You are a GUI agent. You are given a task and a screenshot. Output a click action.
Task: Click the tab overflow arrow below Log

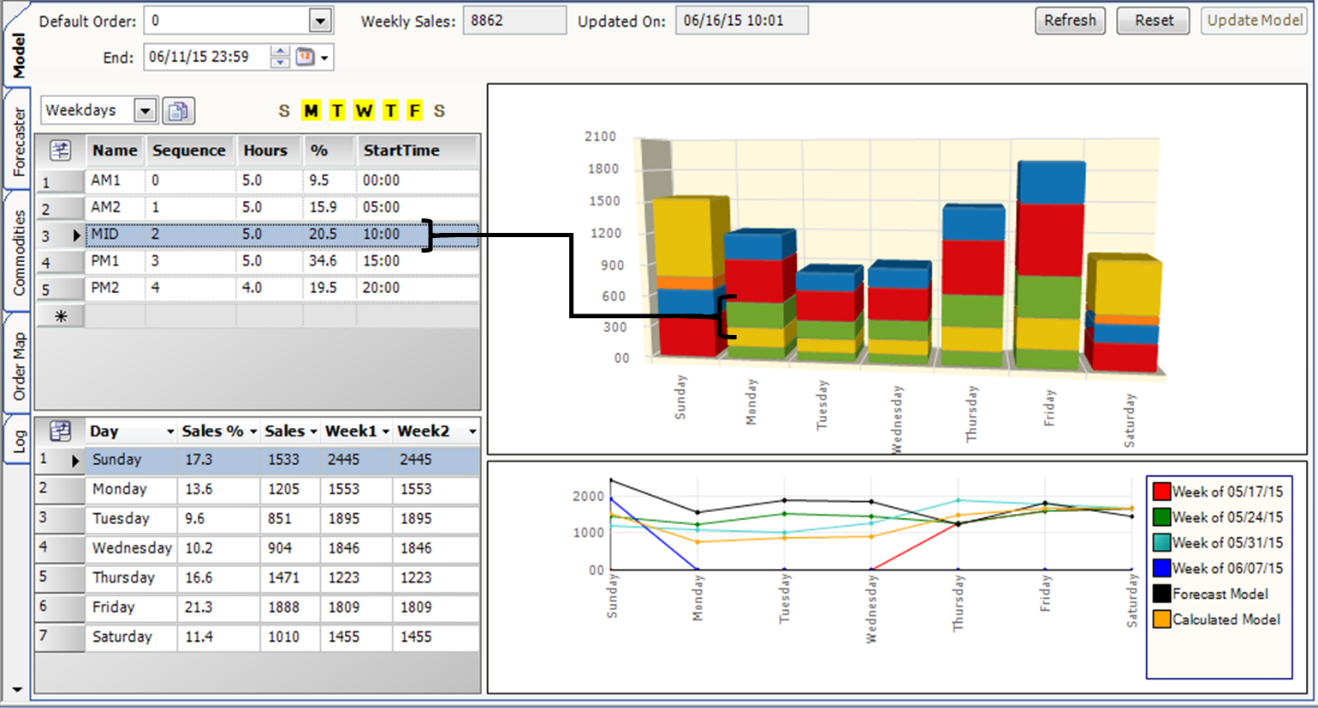point(16,690)
